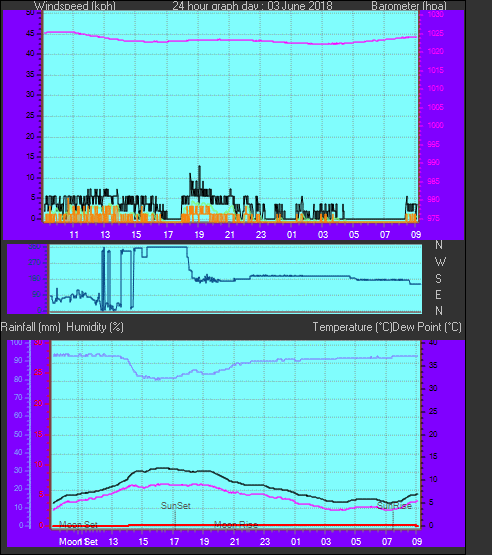Click the hour 23 tick on temperature graph
The height and width of the screenshot is (555, 492).
[x=265, y=542]
